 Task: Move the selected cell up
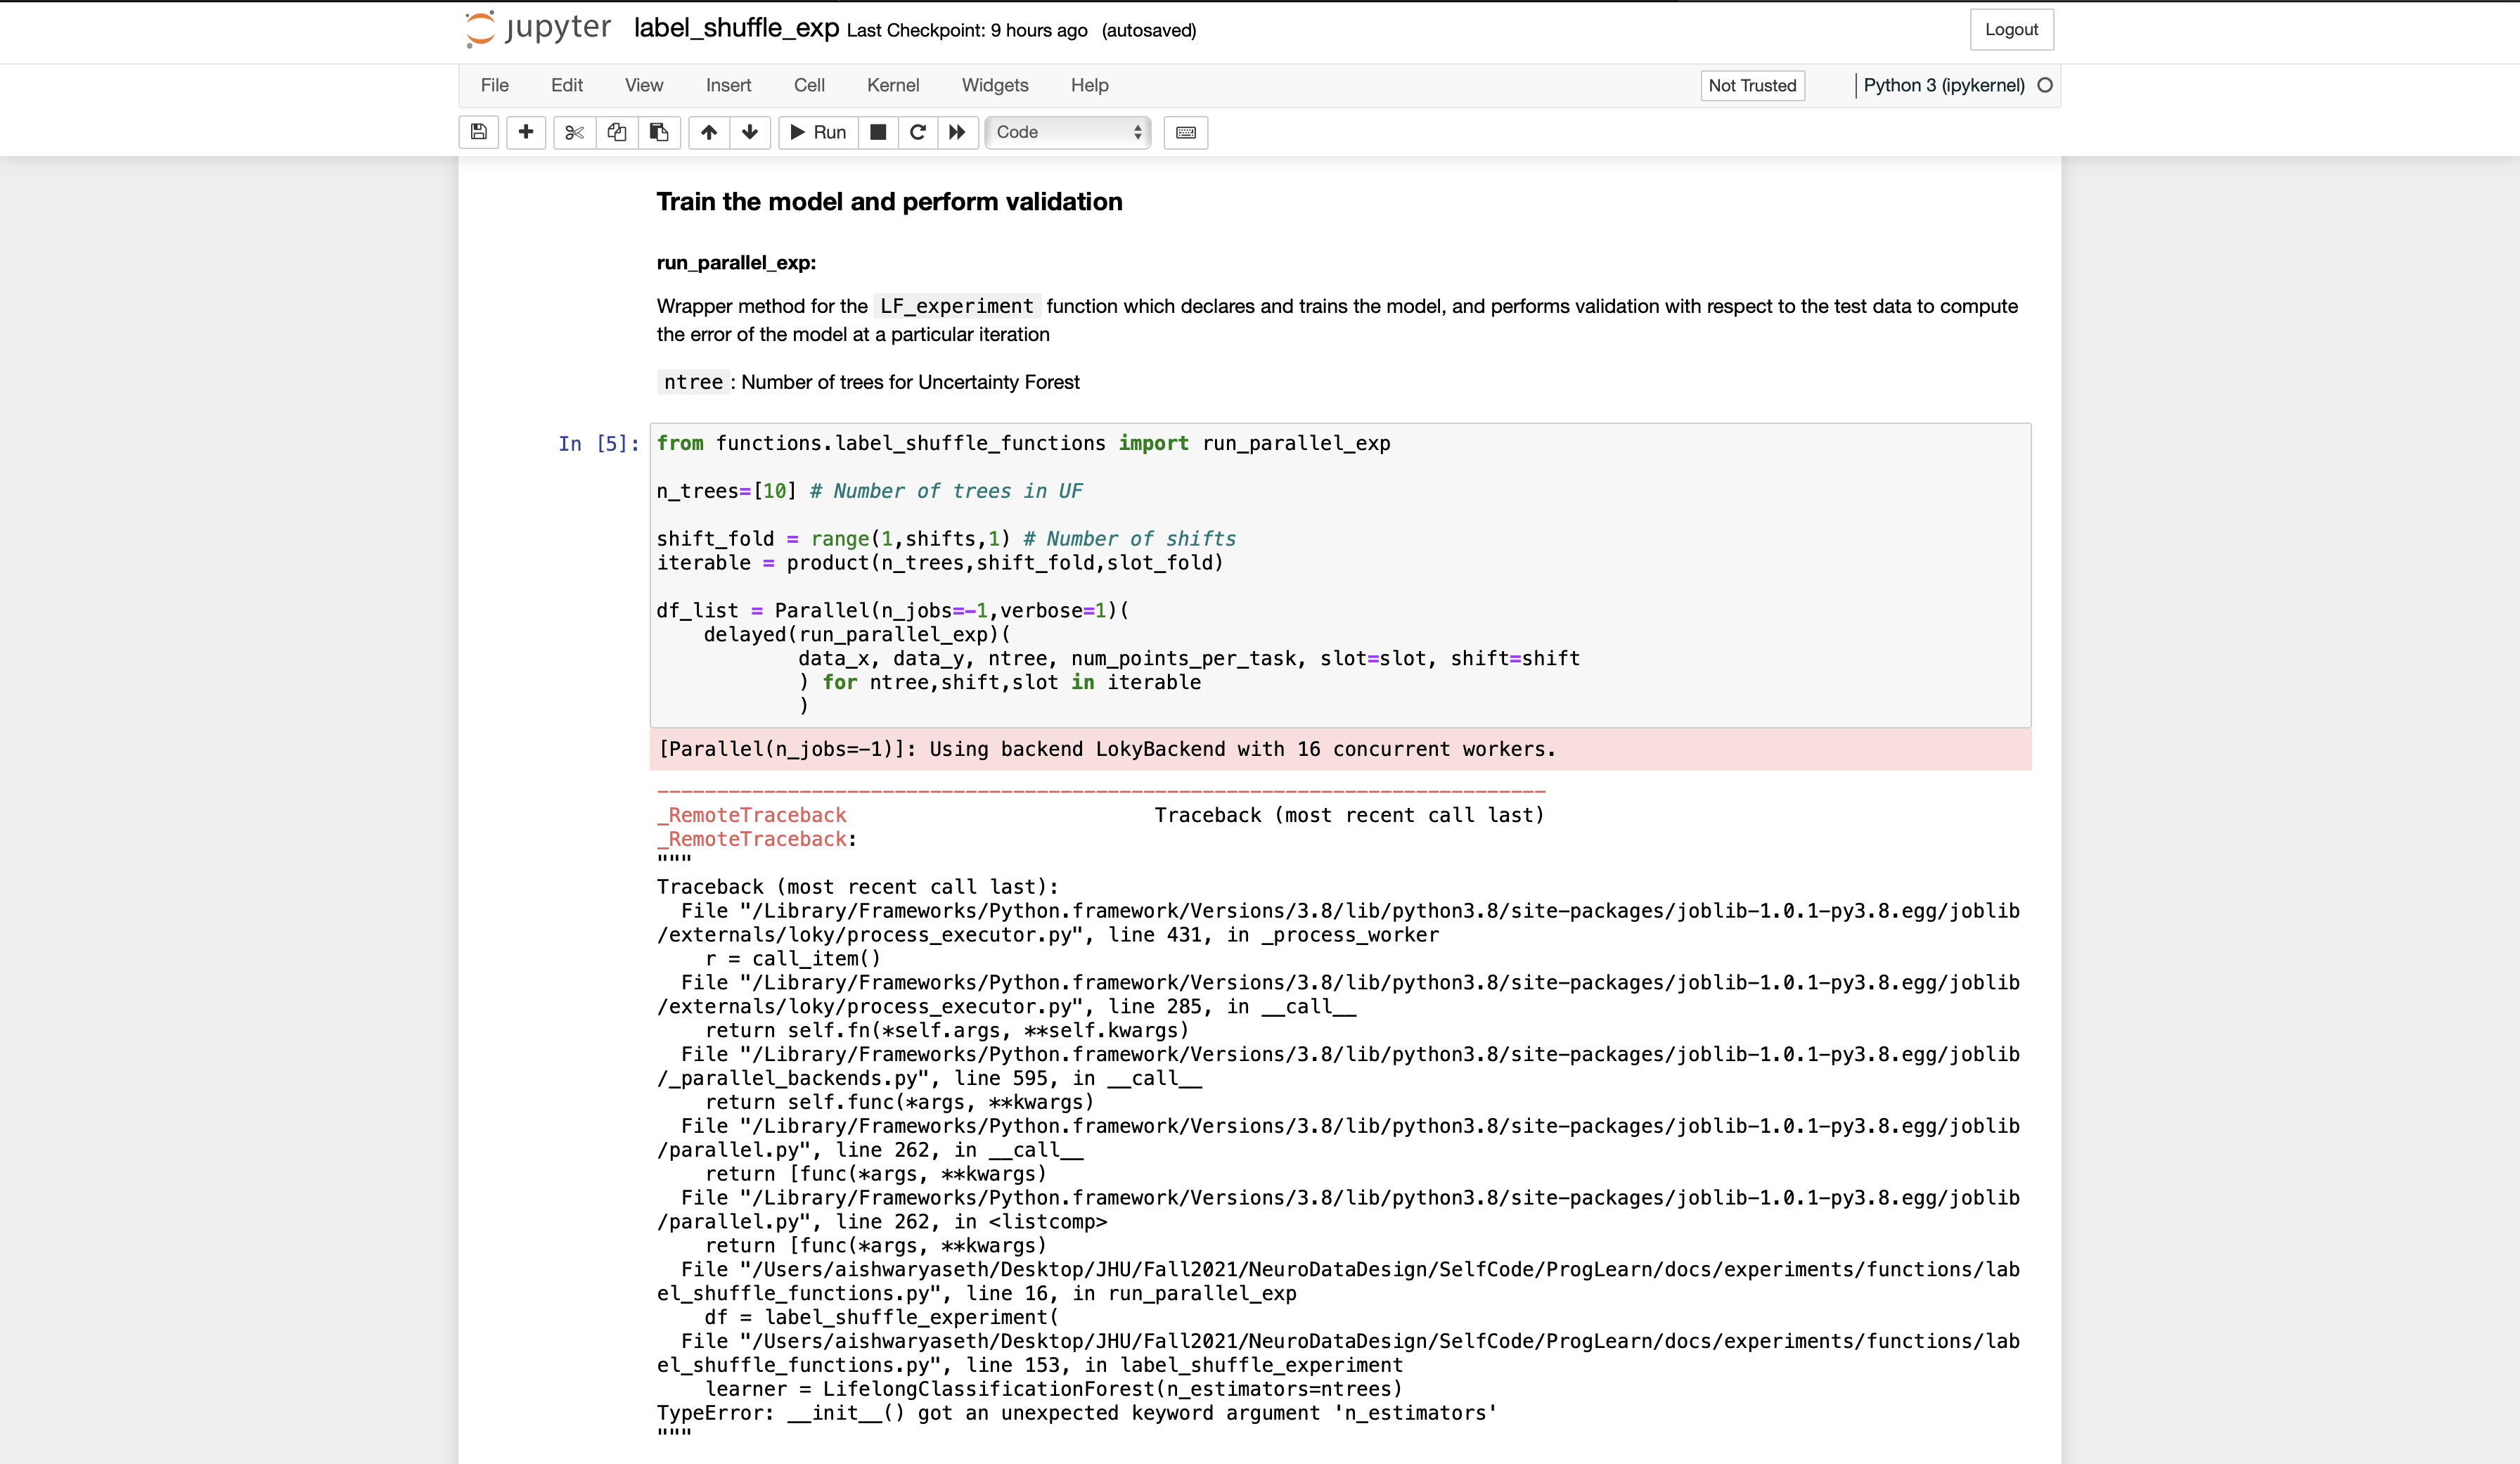[709, 132]
